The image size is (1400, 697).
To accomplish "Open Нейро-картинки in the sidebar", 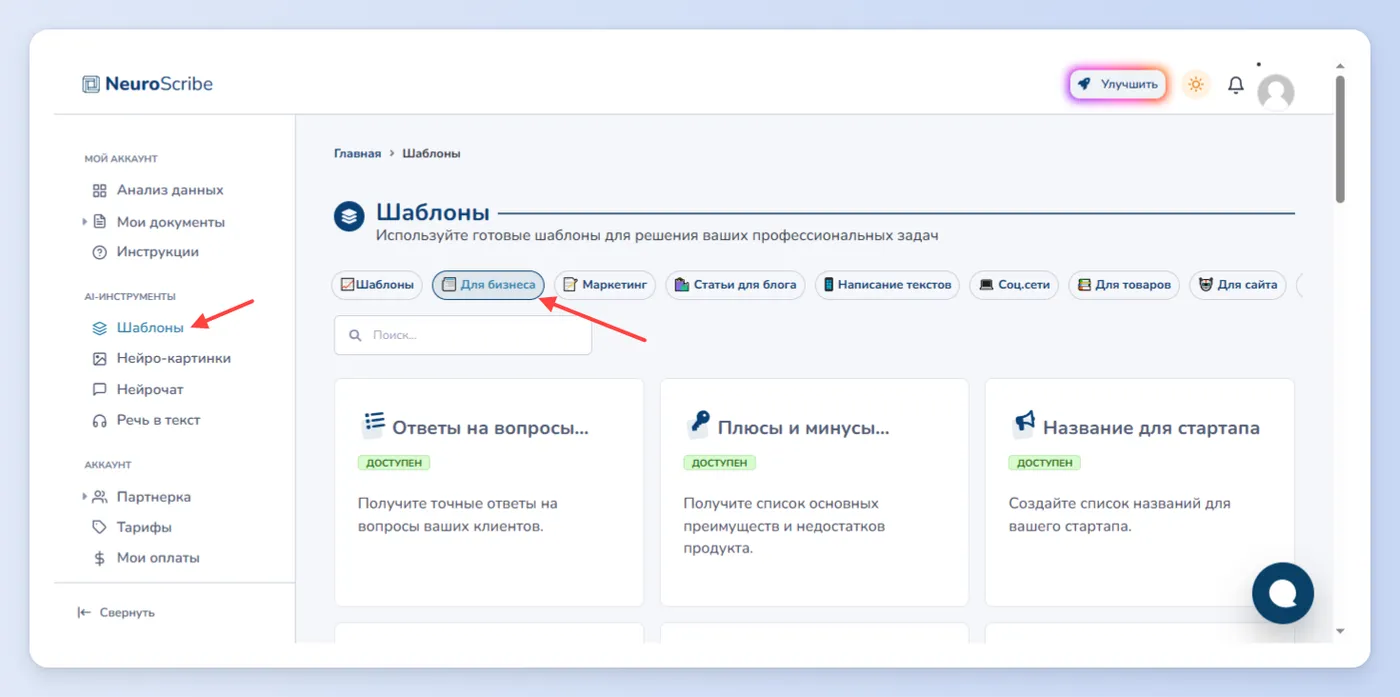I will point(161,358).
